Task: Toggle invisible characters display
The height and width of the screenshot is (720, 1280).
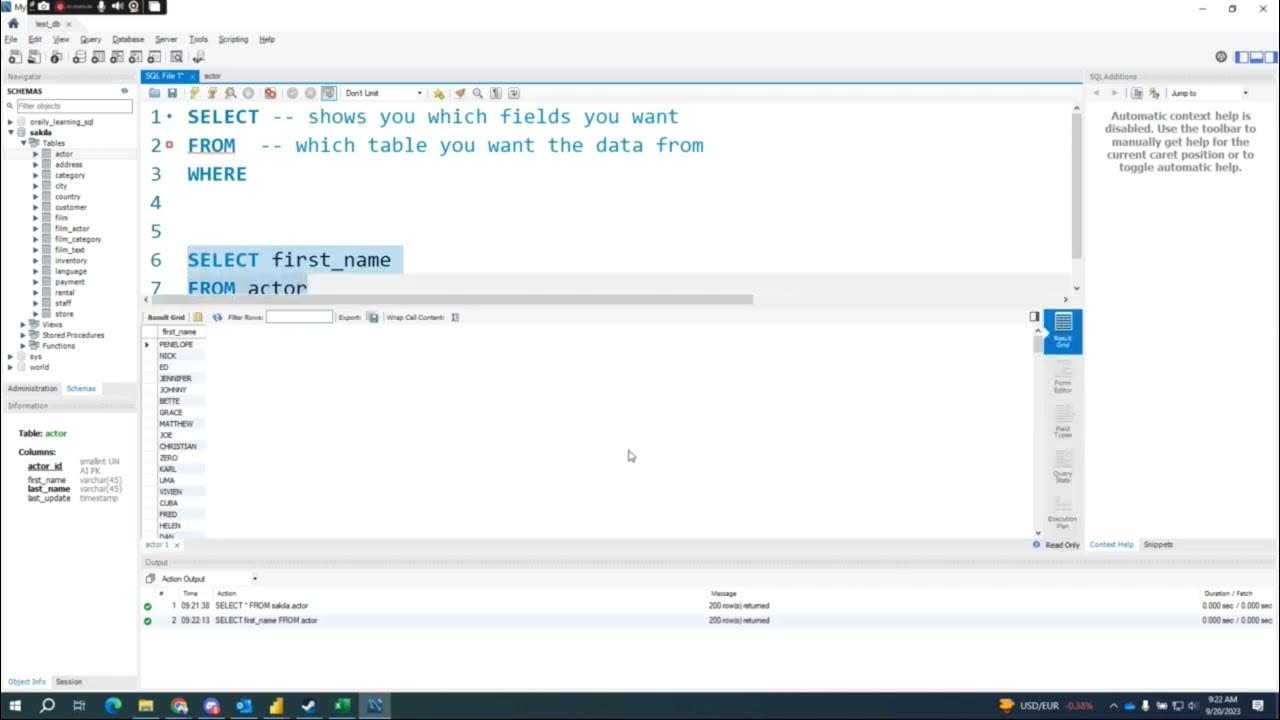Action: pyautogui.click(x=496, y=93)
